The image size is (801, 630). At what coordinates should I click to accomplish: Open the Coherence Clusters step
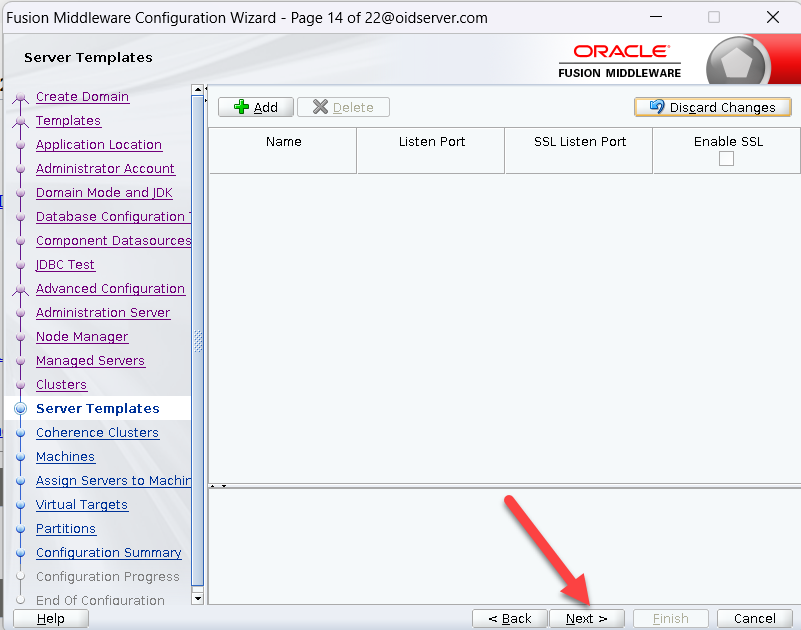click(97, 433)
